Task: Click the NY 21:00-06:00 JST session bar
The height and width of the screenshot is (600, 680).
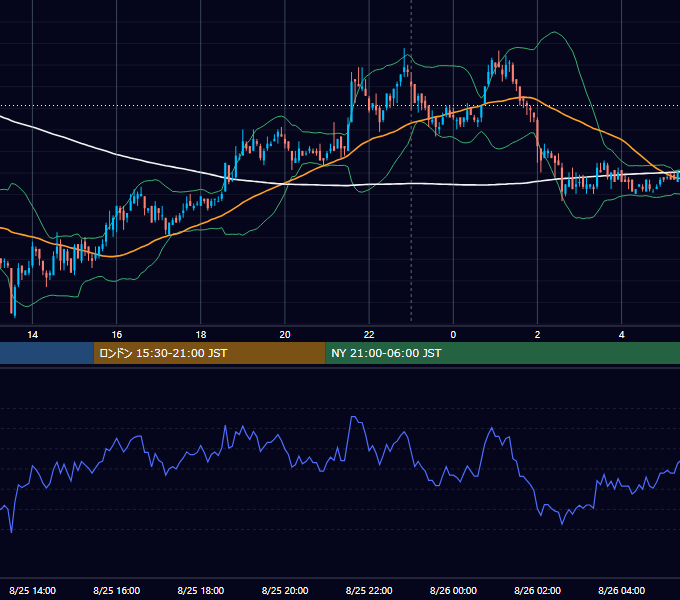Action: pos(503,353)
